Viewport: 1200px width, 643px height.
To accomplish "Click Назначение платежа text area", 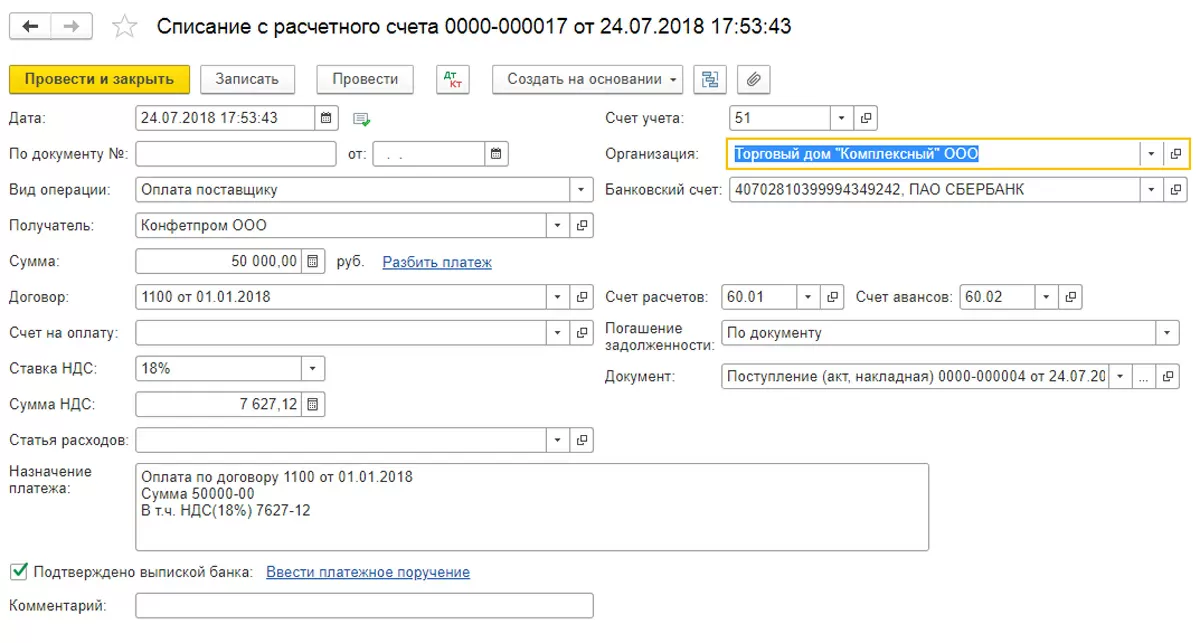I will [x=532, y=507].
